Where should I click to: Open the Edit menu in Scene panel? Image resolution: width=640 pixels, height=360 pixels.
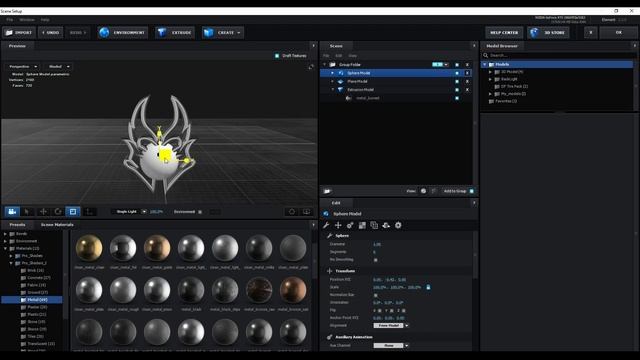pyautogui.click(x=339, y=56)
